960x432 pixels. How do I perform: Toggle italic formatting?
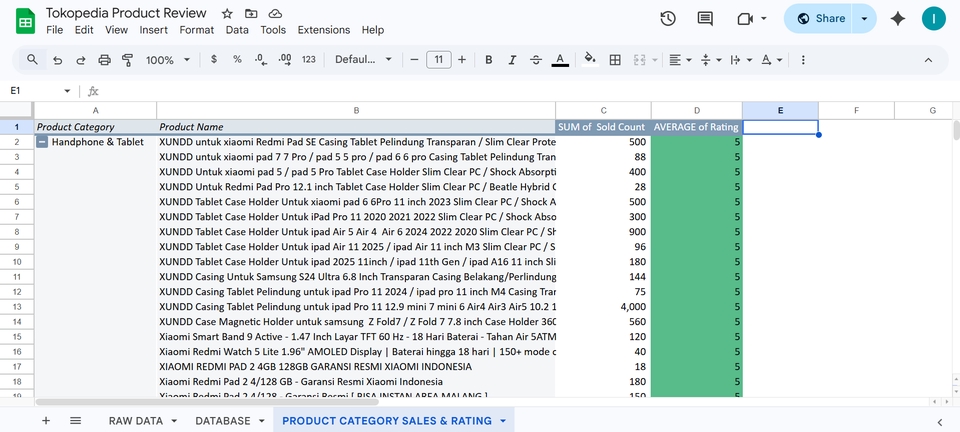512,60
